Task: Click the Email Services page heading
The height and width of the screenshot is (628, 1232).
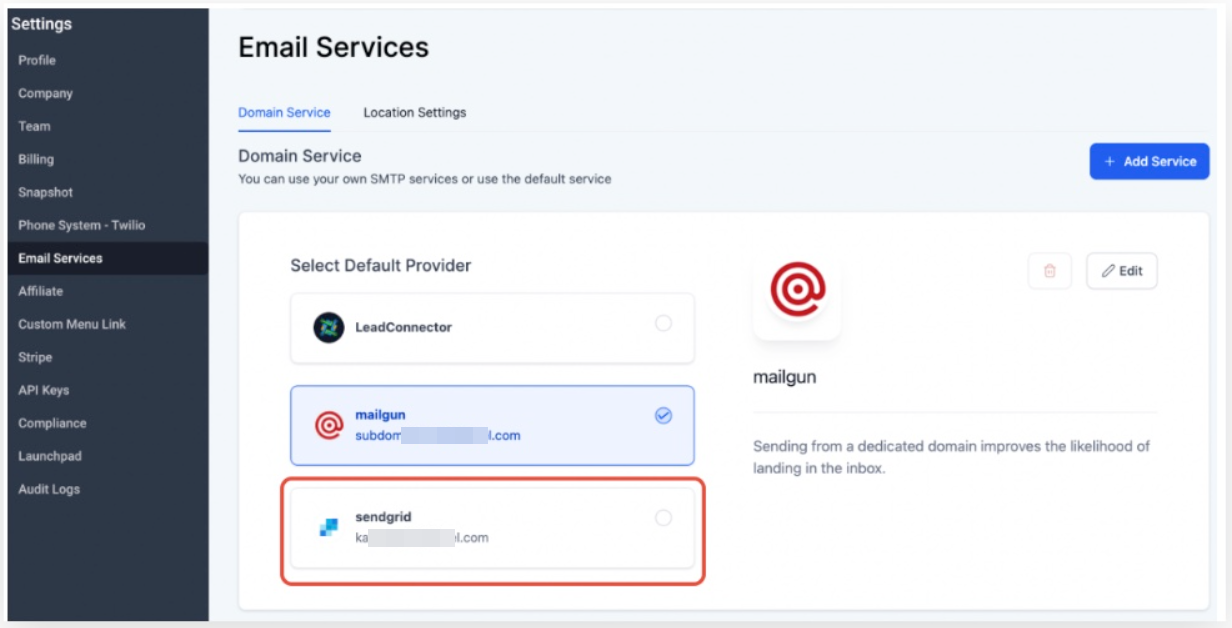Action: [x=333, y=47]
